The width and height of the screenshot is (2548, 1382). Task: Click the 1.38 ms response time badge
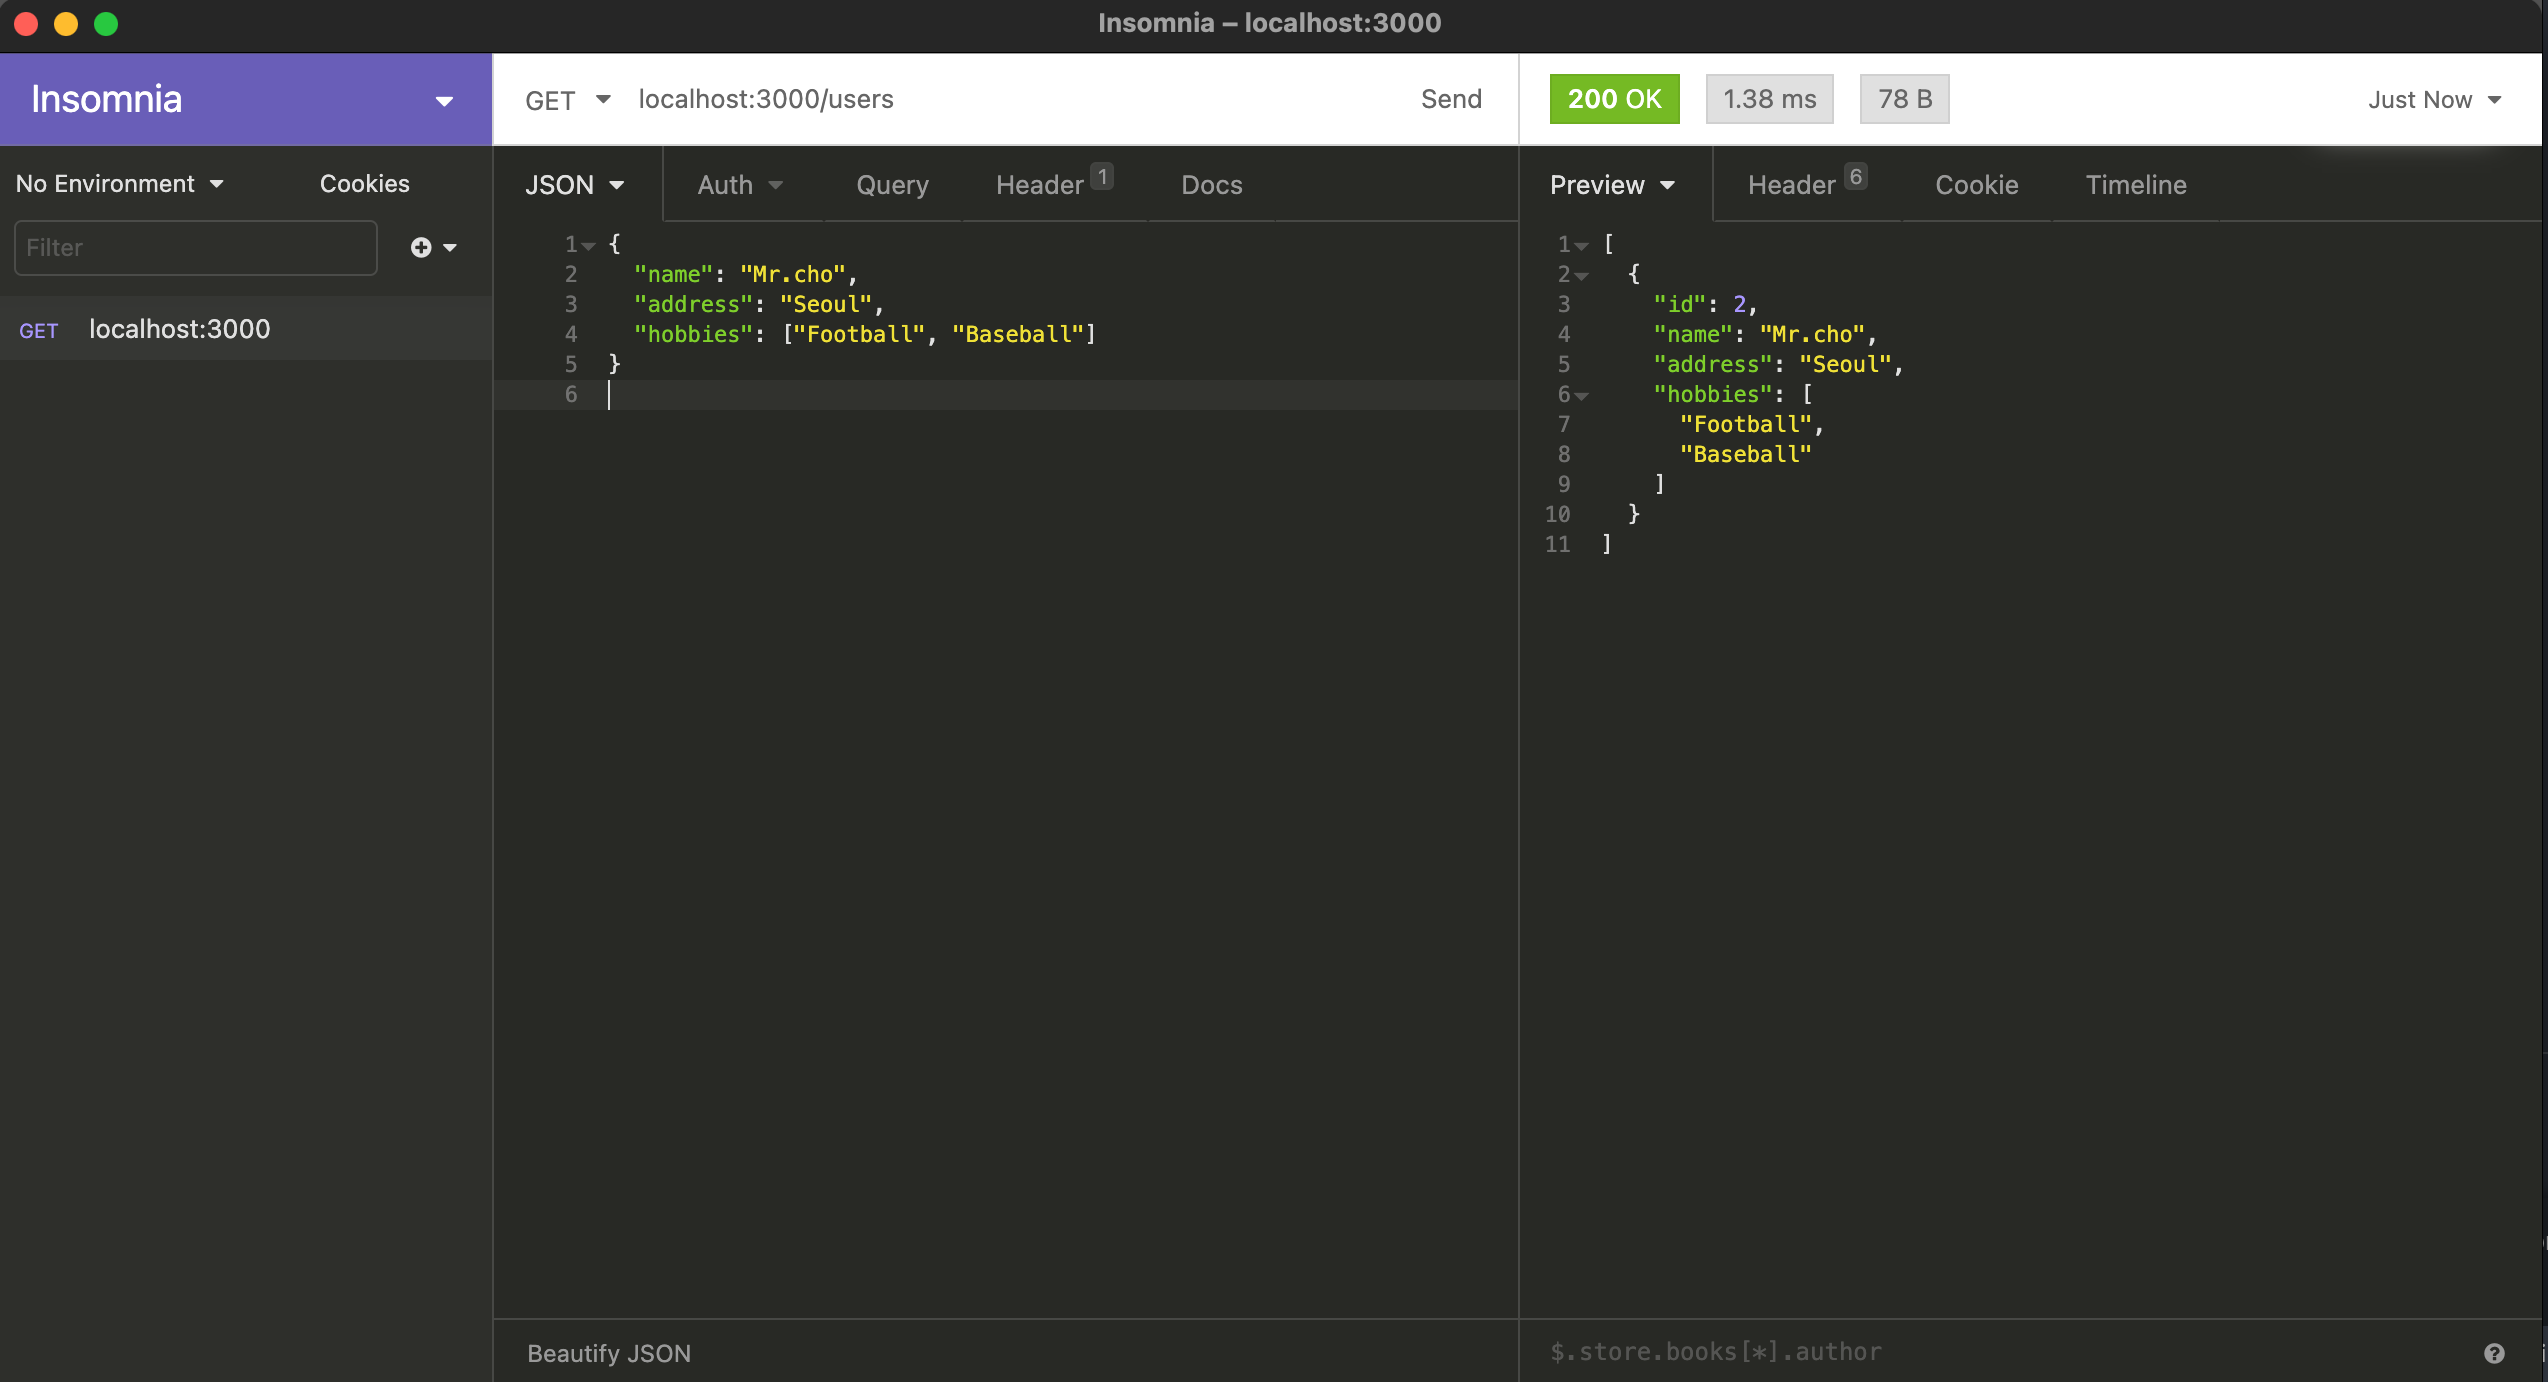coord(1769,99)
